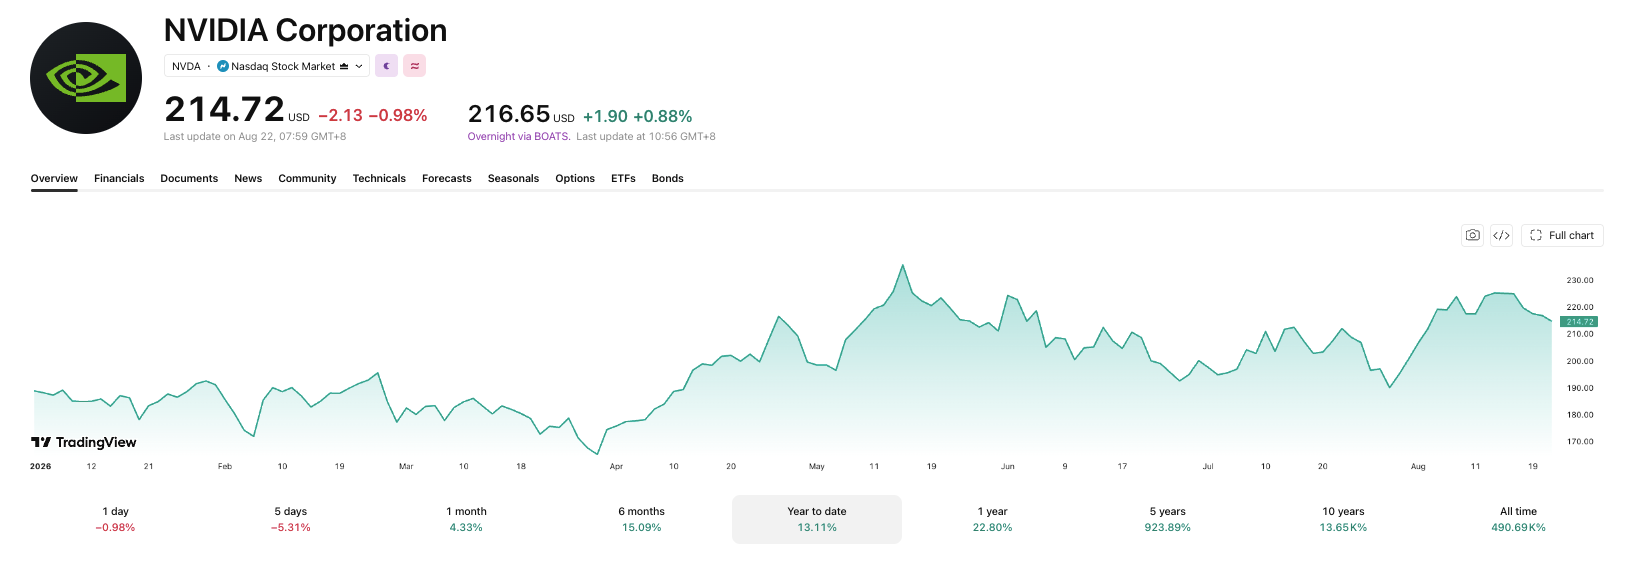This screenshot has width=1628, height=569.
Task: Click the pink approximately-equal icon
Action: pyautogui.click(x=414, y=66)
